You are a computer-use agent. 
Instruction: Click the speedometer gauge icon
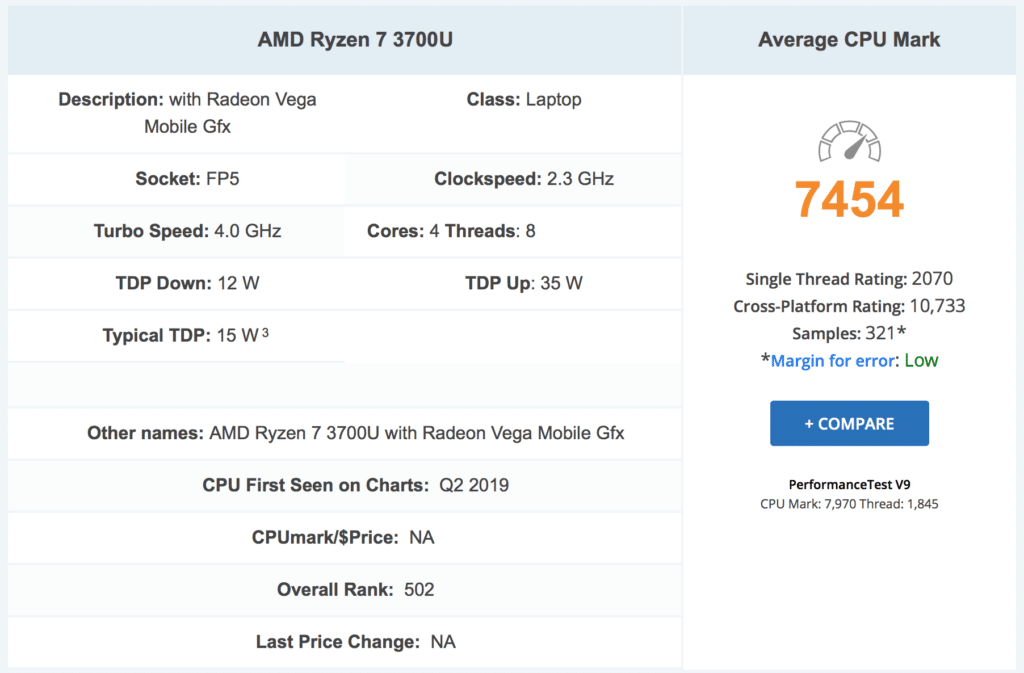tap(849, 140)
